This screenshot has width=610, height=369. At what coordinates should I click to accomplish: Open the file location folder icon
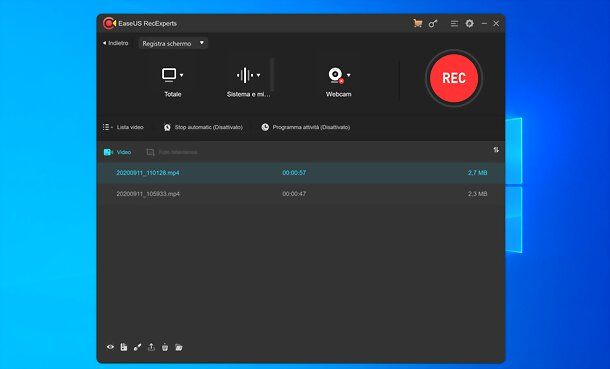[179, 347]
